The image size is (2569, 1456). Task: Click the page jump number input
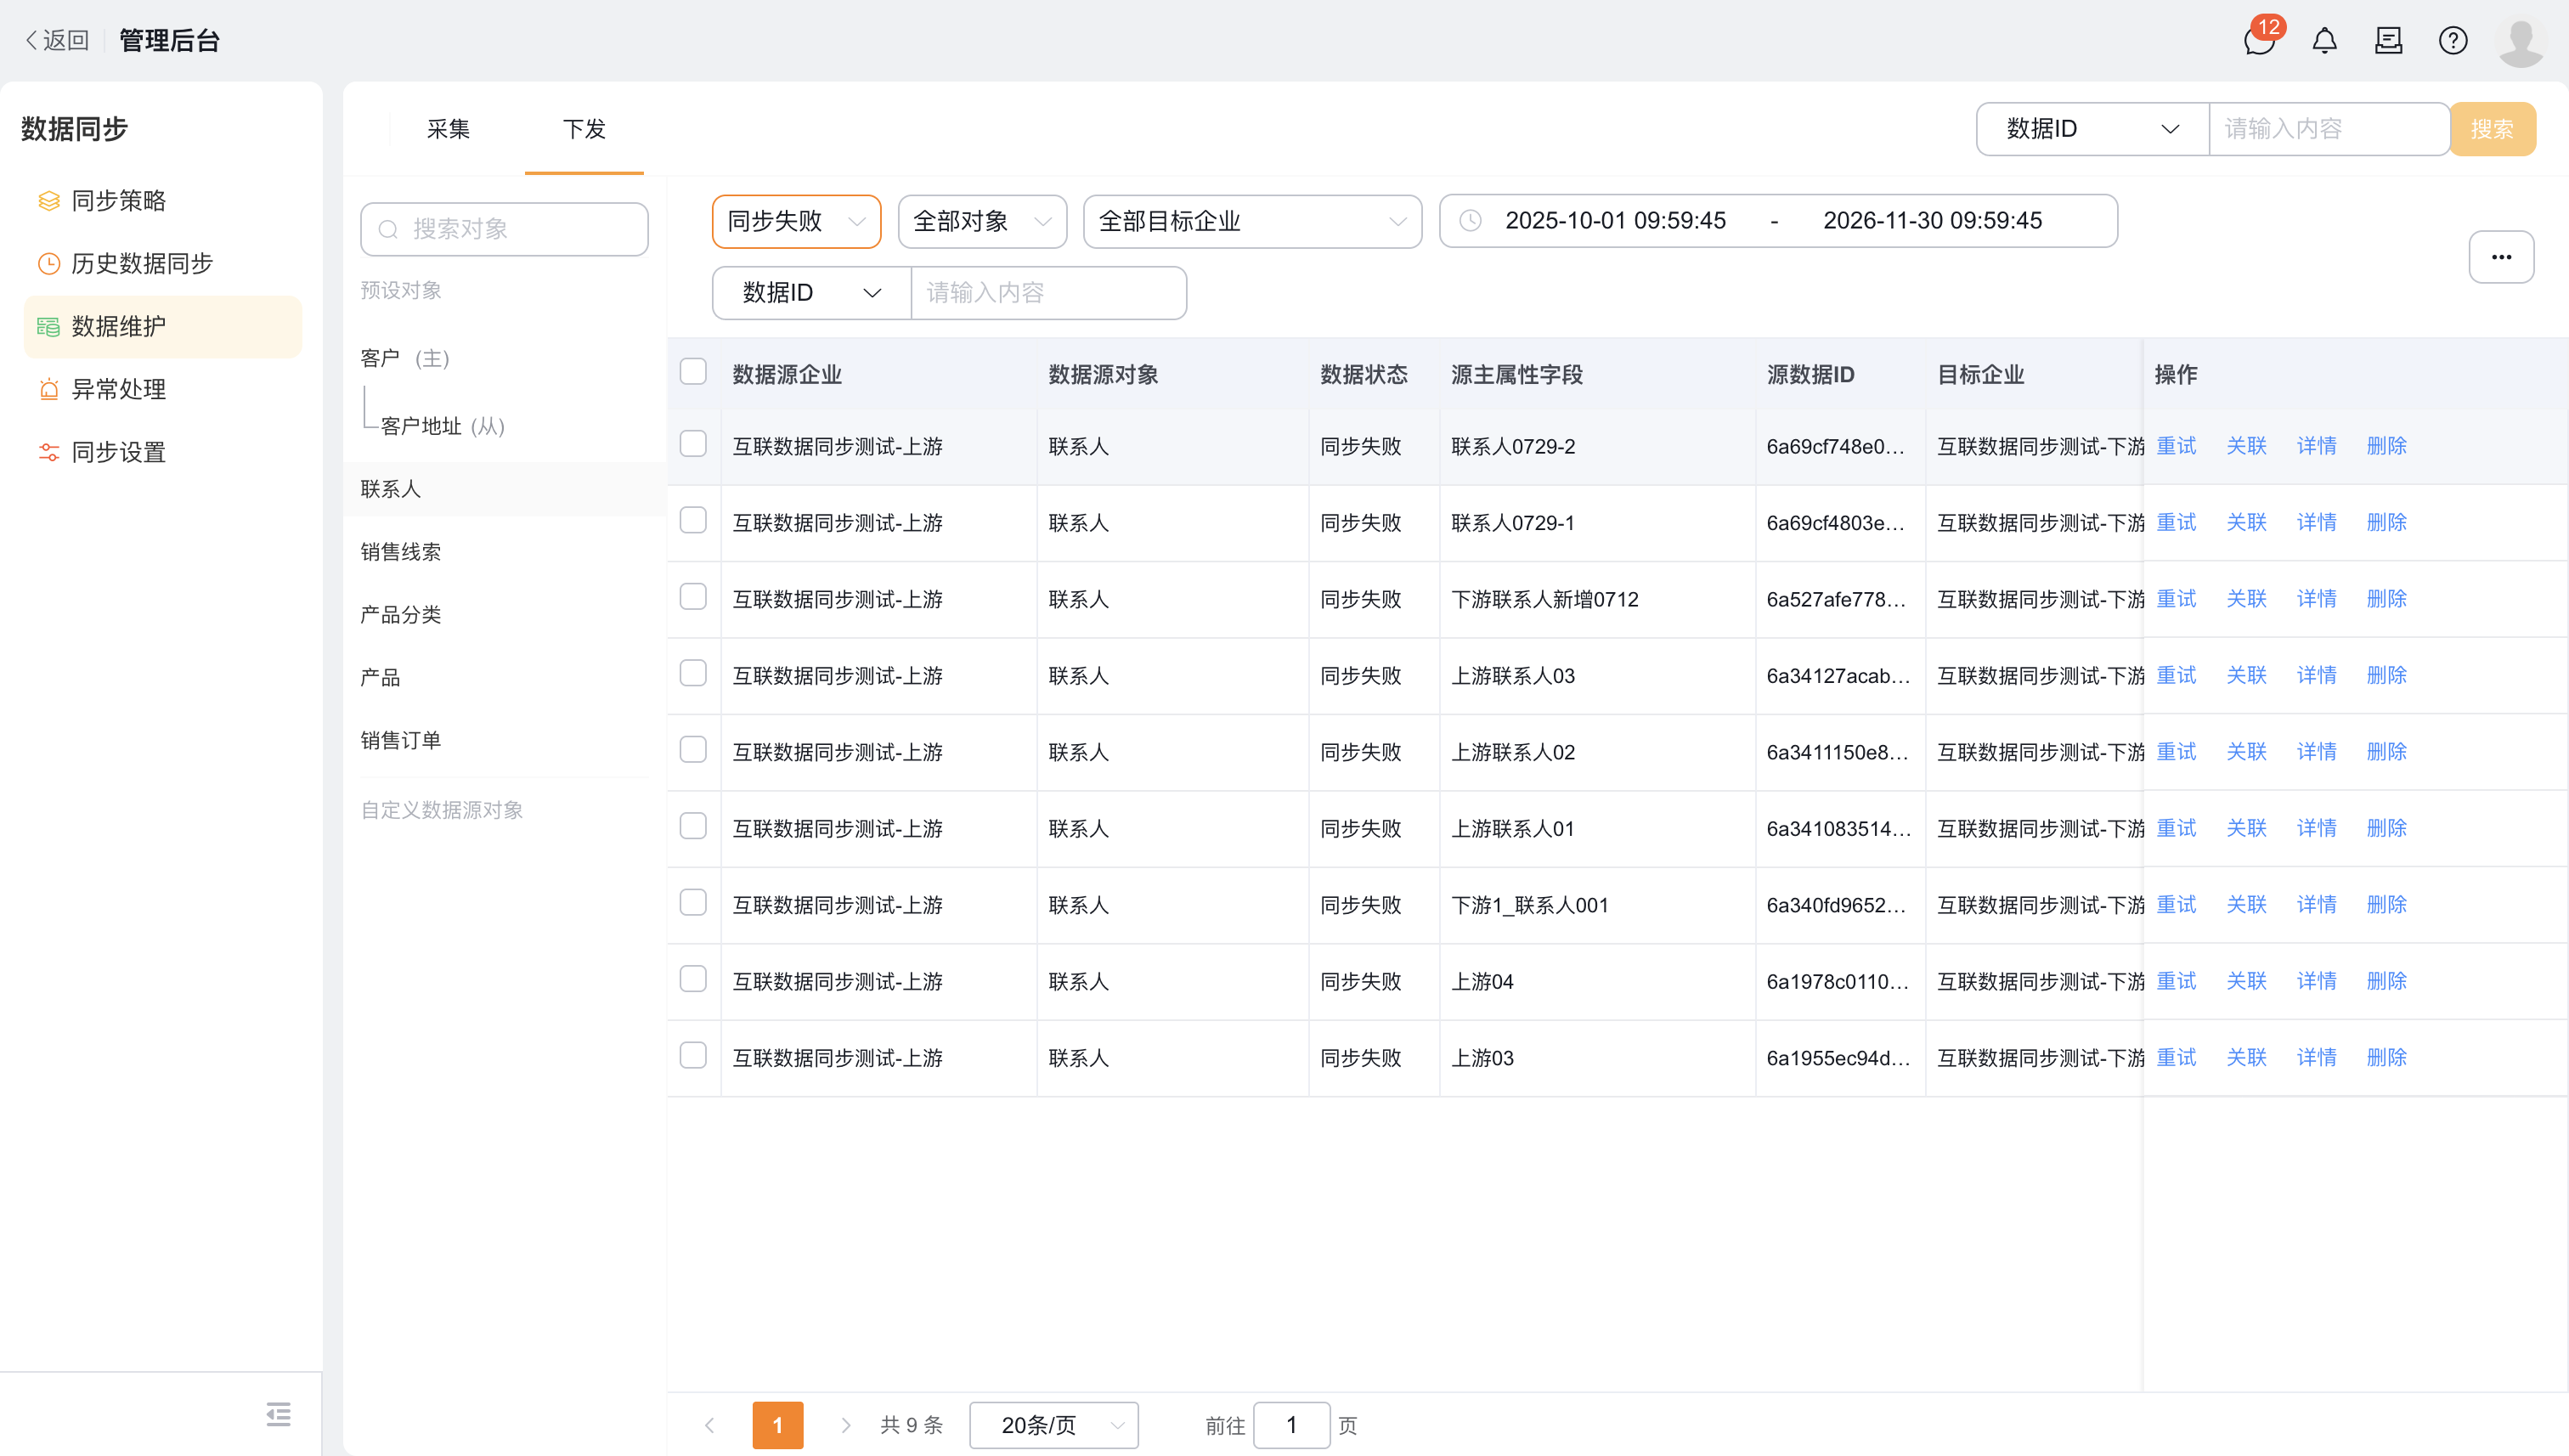click(1291, 1425)
